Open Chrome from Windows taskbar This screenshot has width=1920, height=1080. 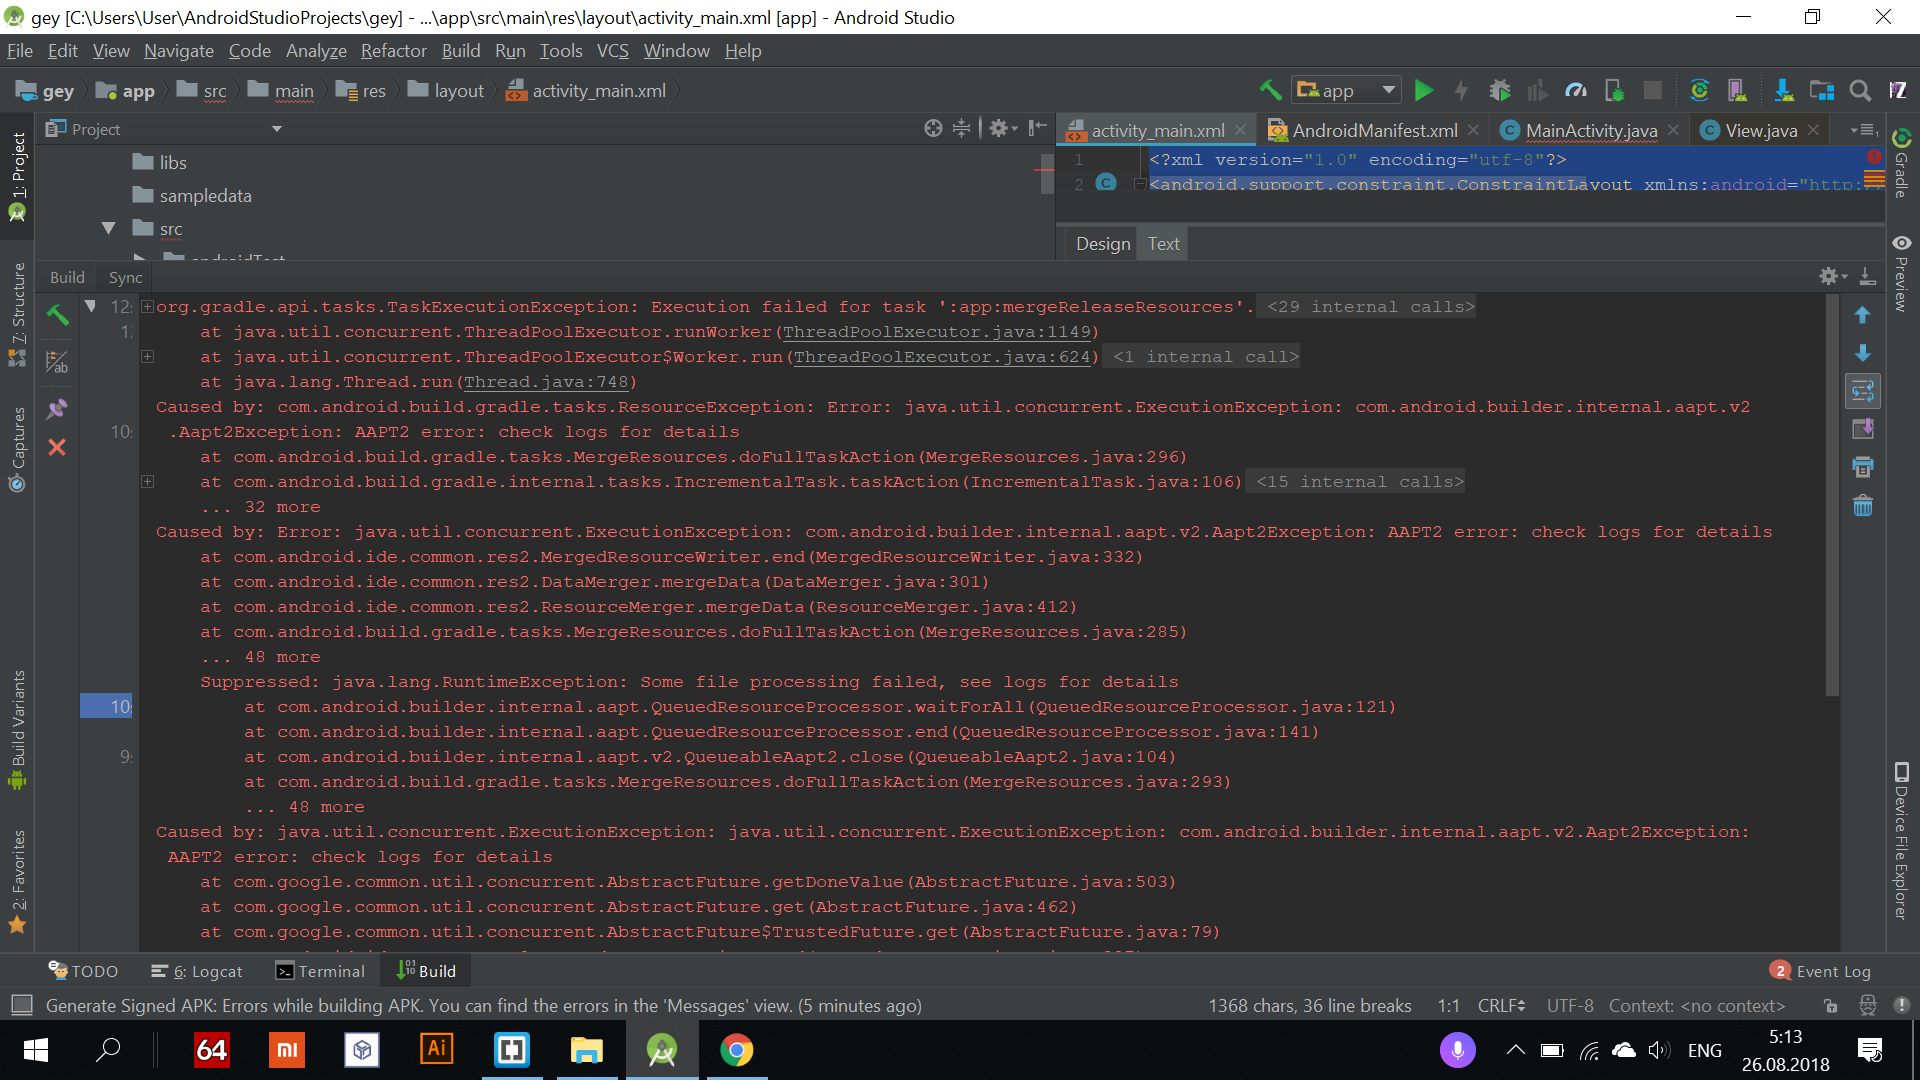click(737, 1050)
